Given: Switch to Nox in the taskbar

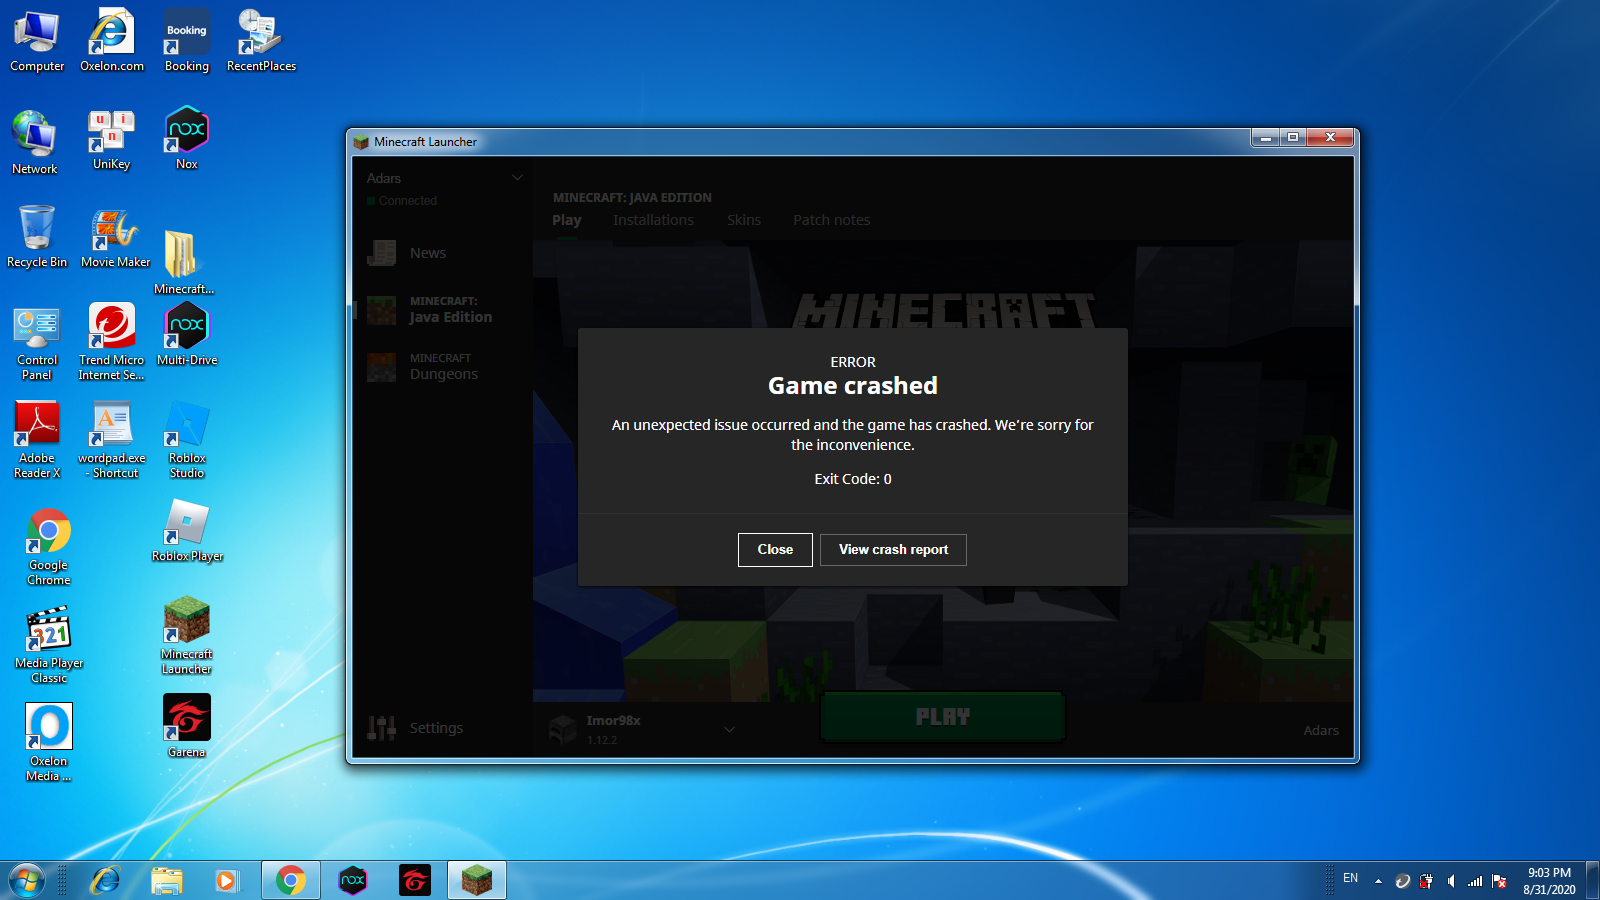Looking at the screenshot, I should click(x=353, y=881).
